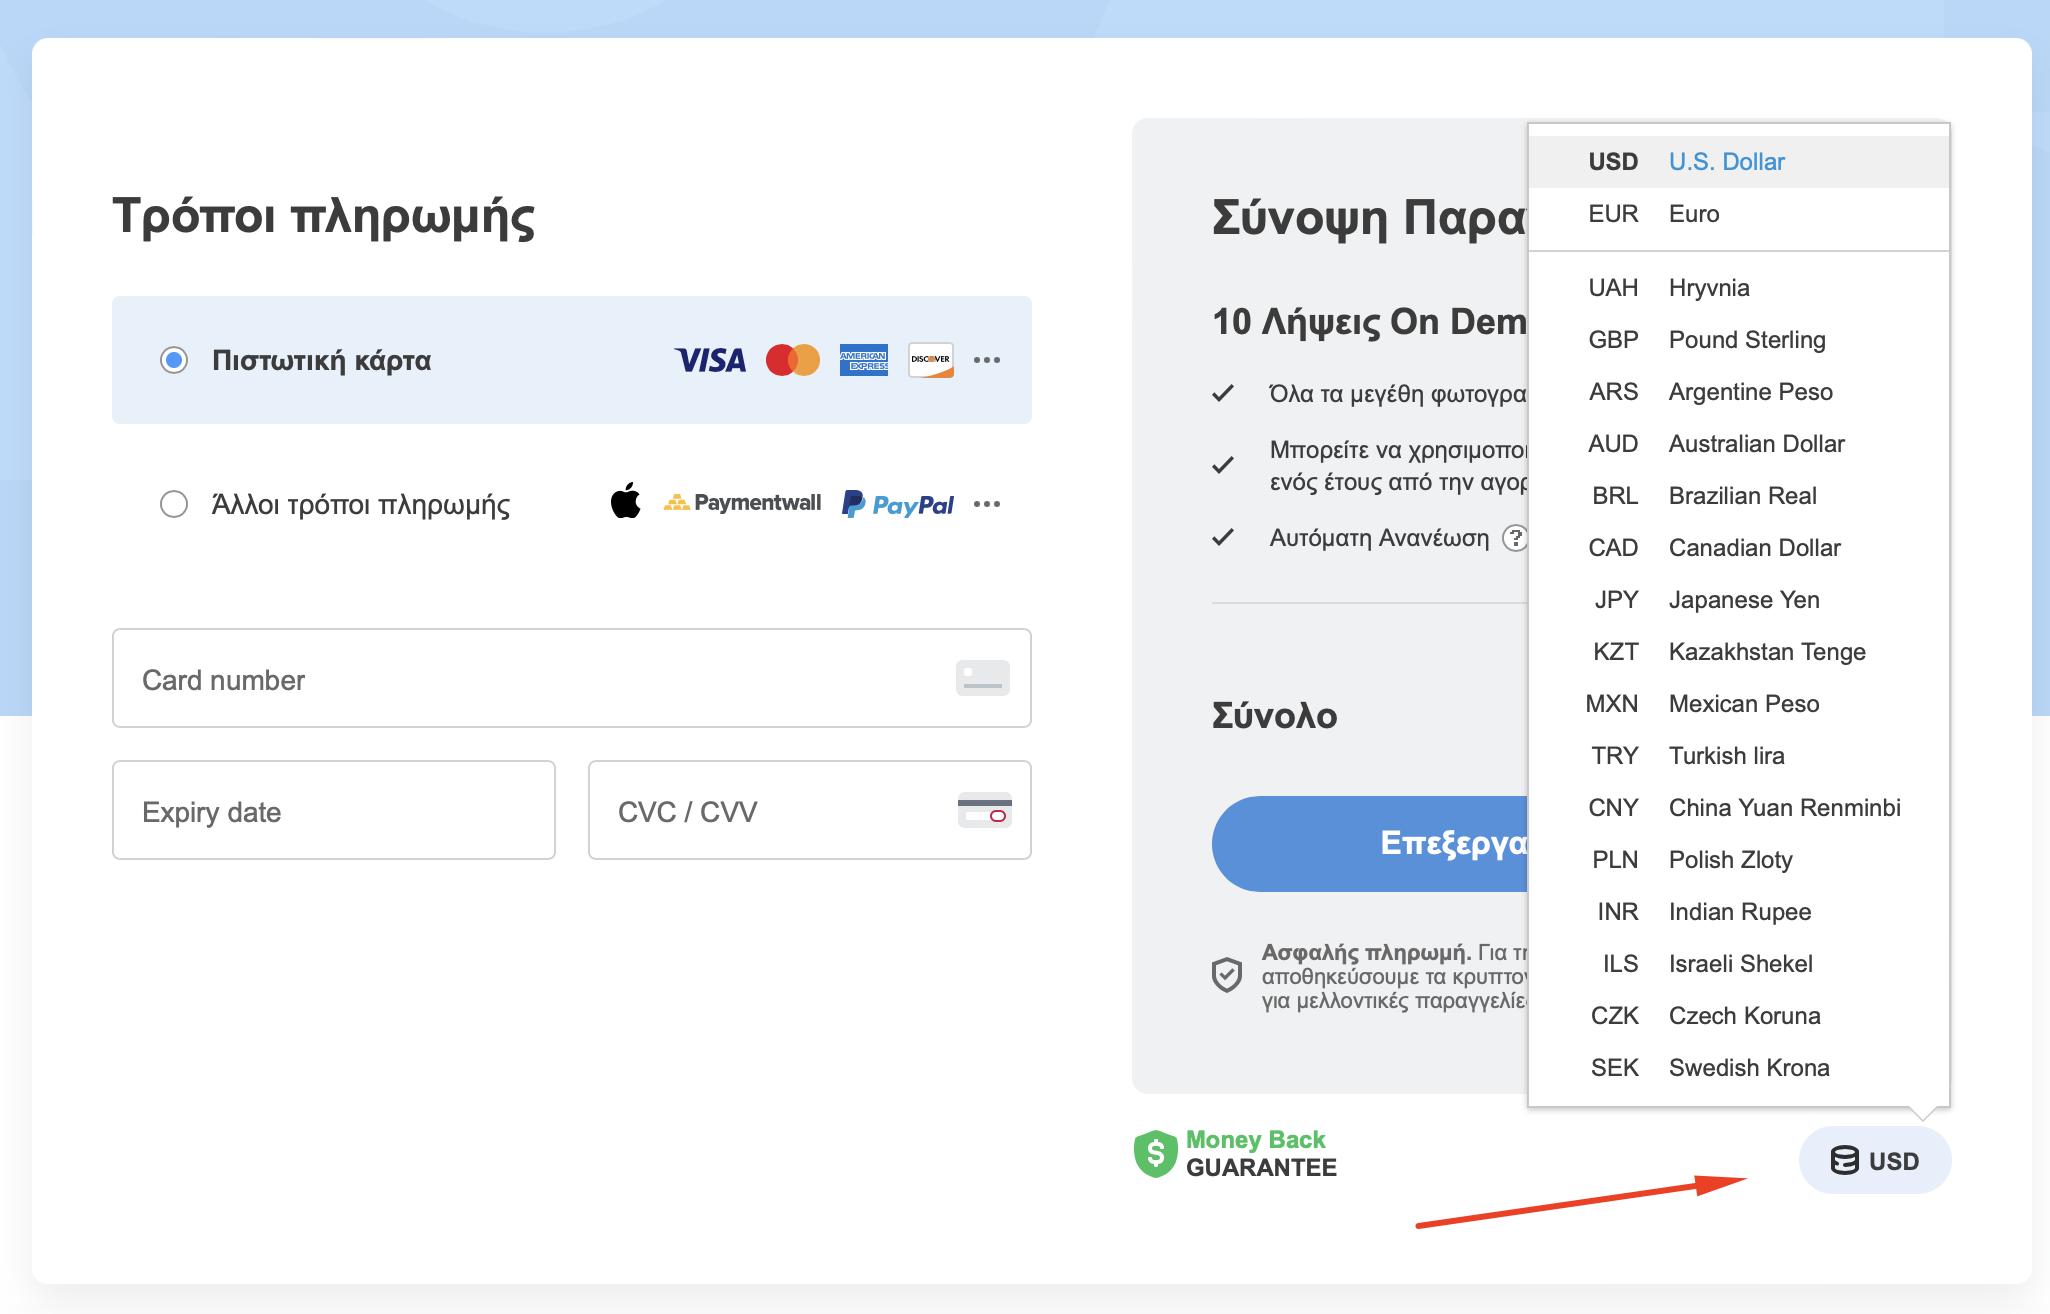Select the Visa card icon

[710, 359]
